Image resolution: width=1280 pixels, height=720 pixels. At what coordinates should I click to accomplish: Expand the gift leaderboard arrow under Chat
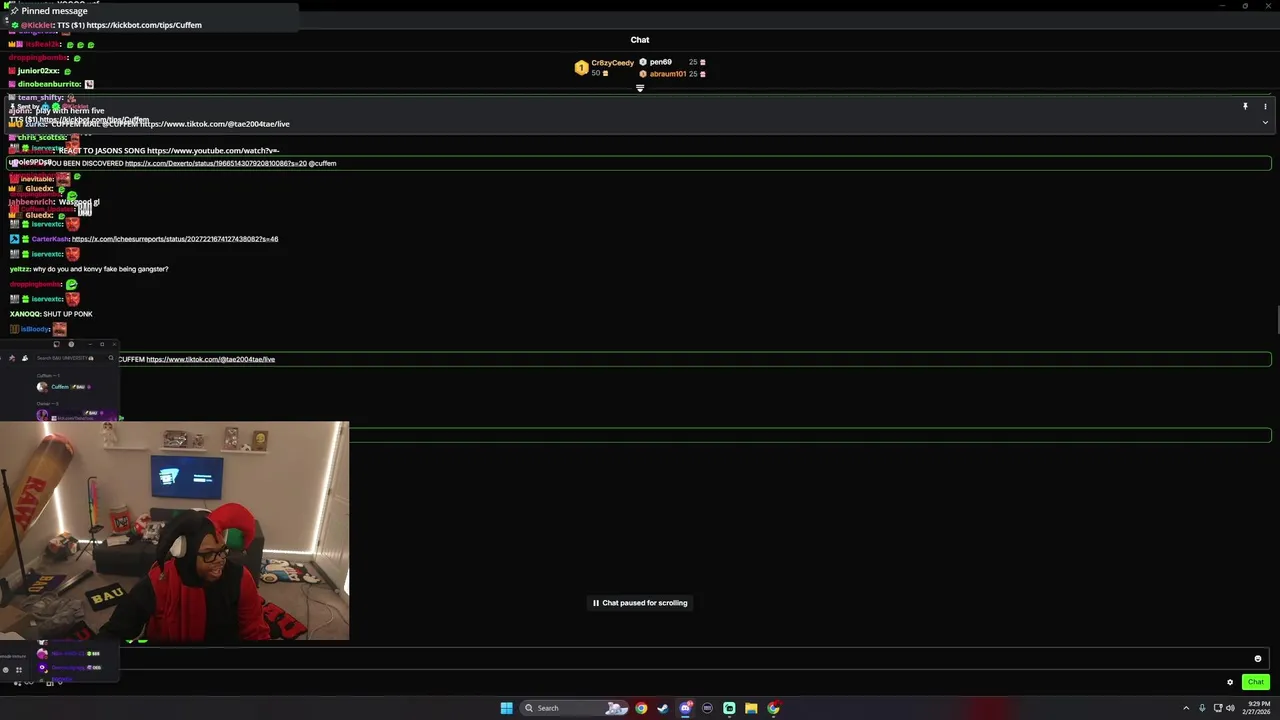point(640,88)
